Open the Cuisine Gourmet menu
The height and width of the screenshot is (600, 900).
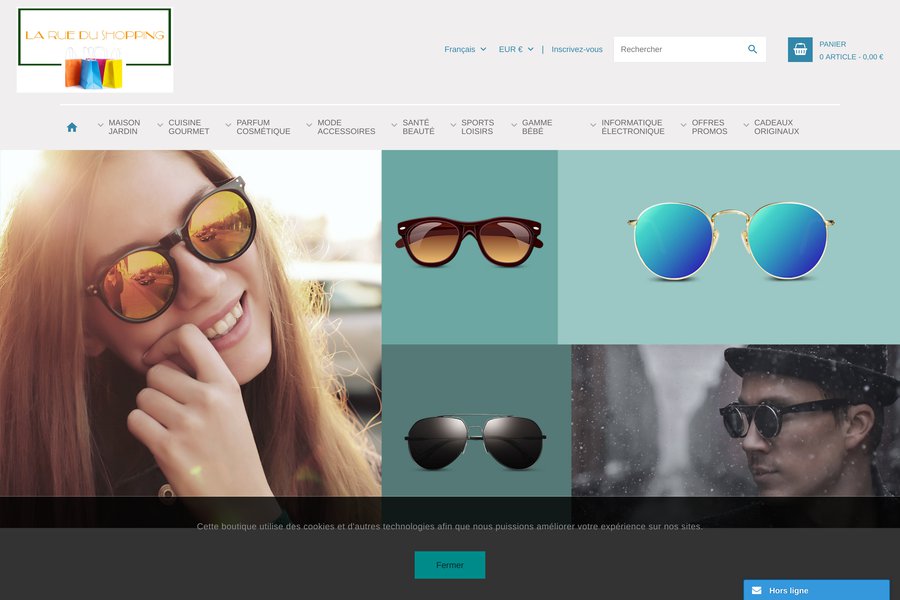point(188,127)
